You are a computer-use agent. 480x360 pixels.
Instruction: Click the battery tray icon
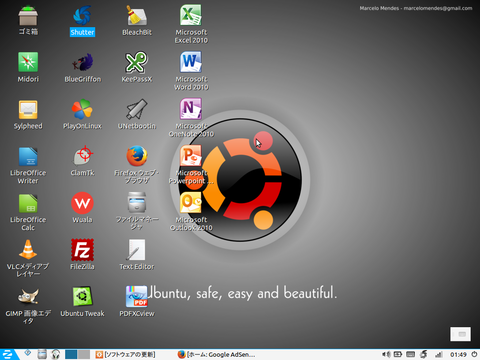(398, 354)
